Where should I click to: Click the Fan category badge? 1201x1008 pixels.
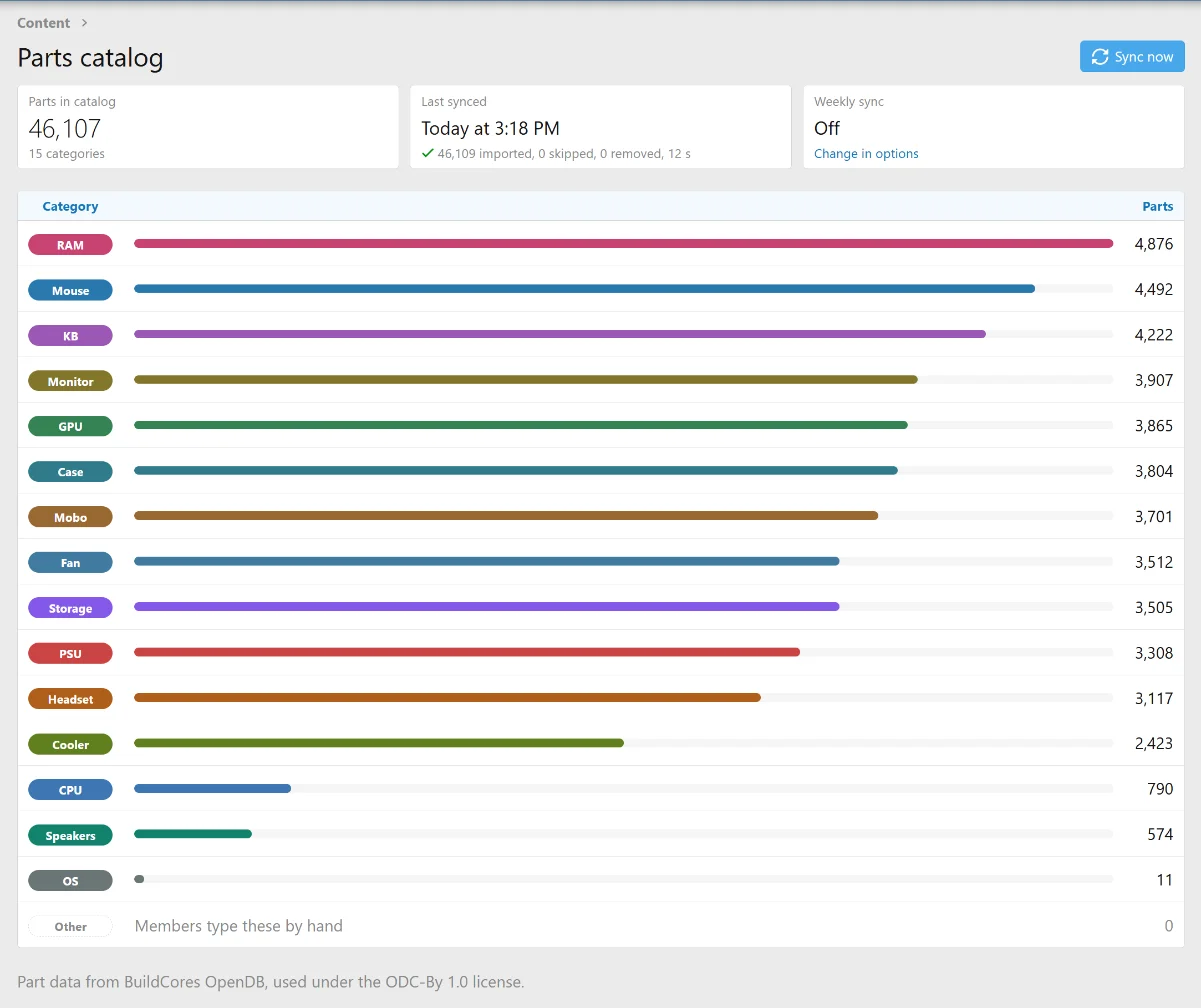click(70, 563)
